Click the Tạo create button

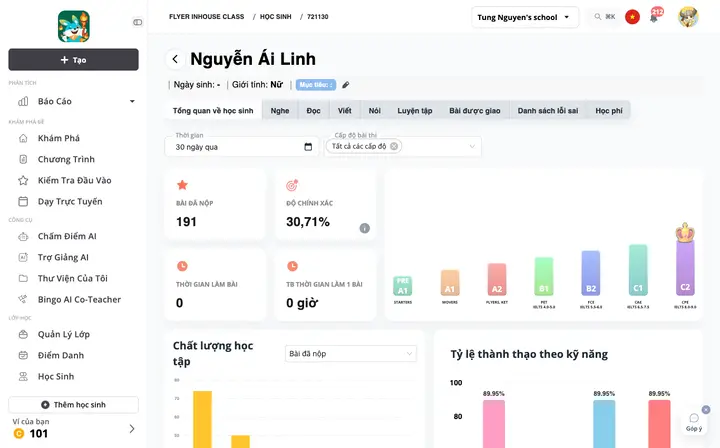pos(73,60)
